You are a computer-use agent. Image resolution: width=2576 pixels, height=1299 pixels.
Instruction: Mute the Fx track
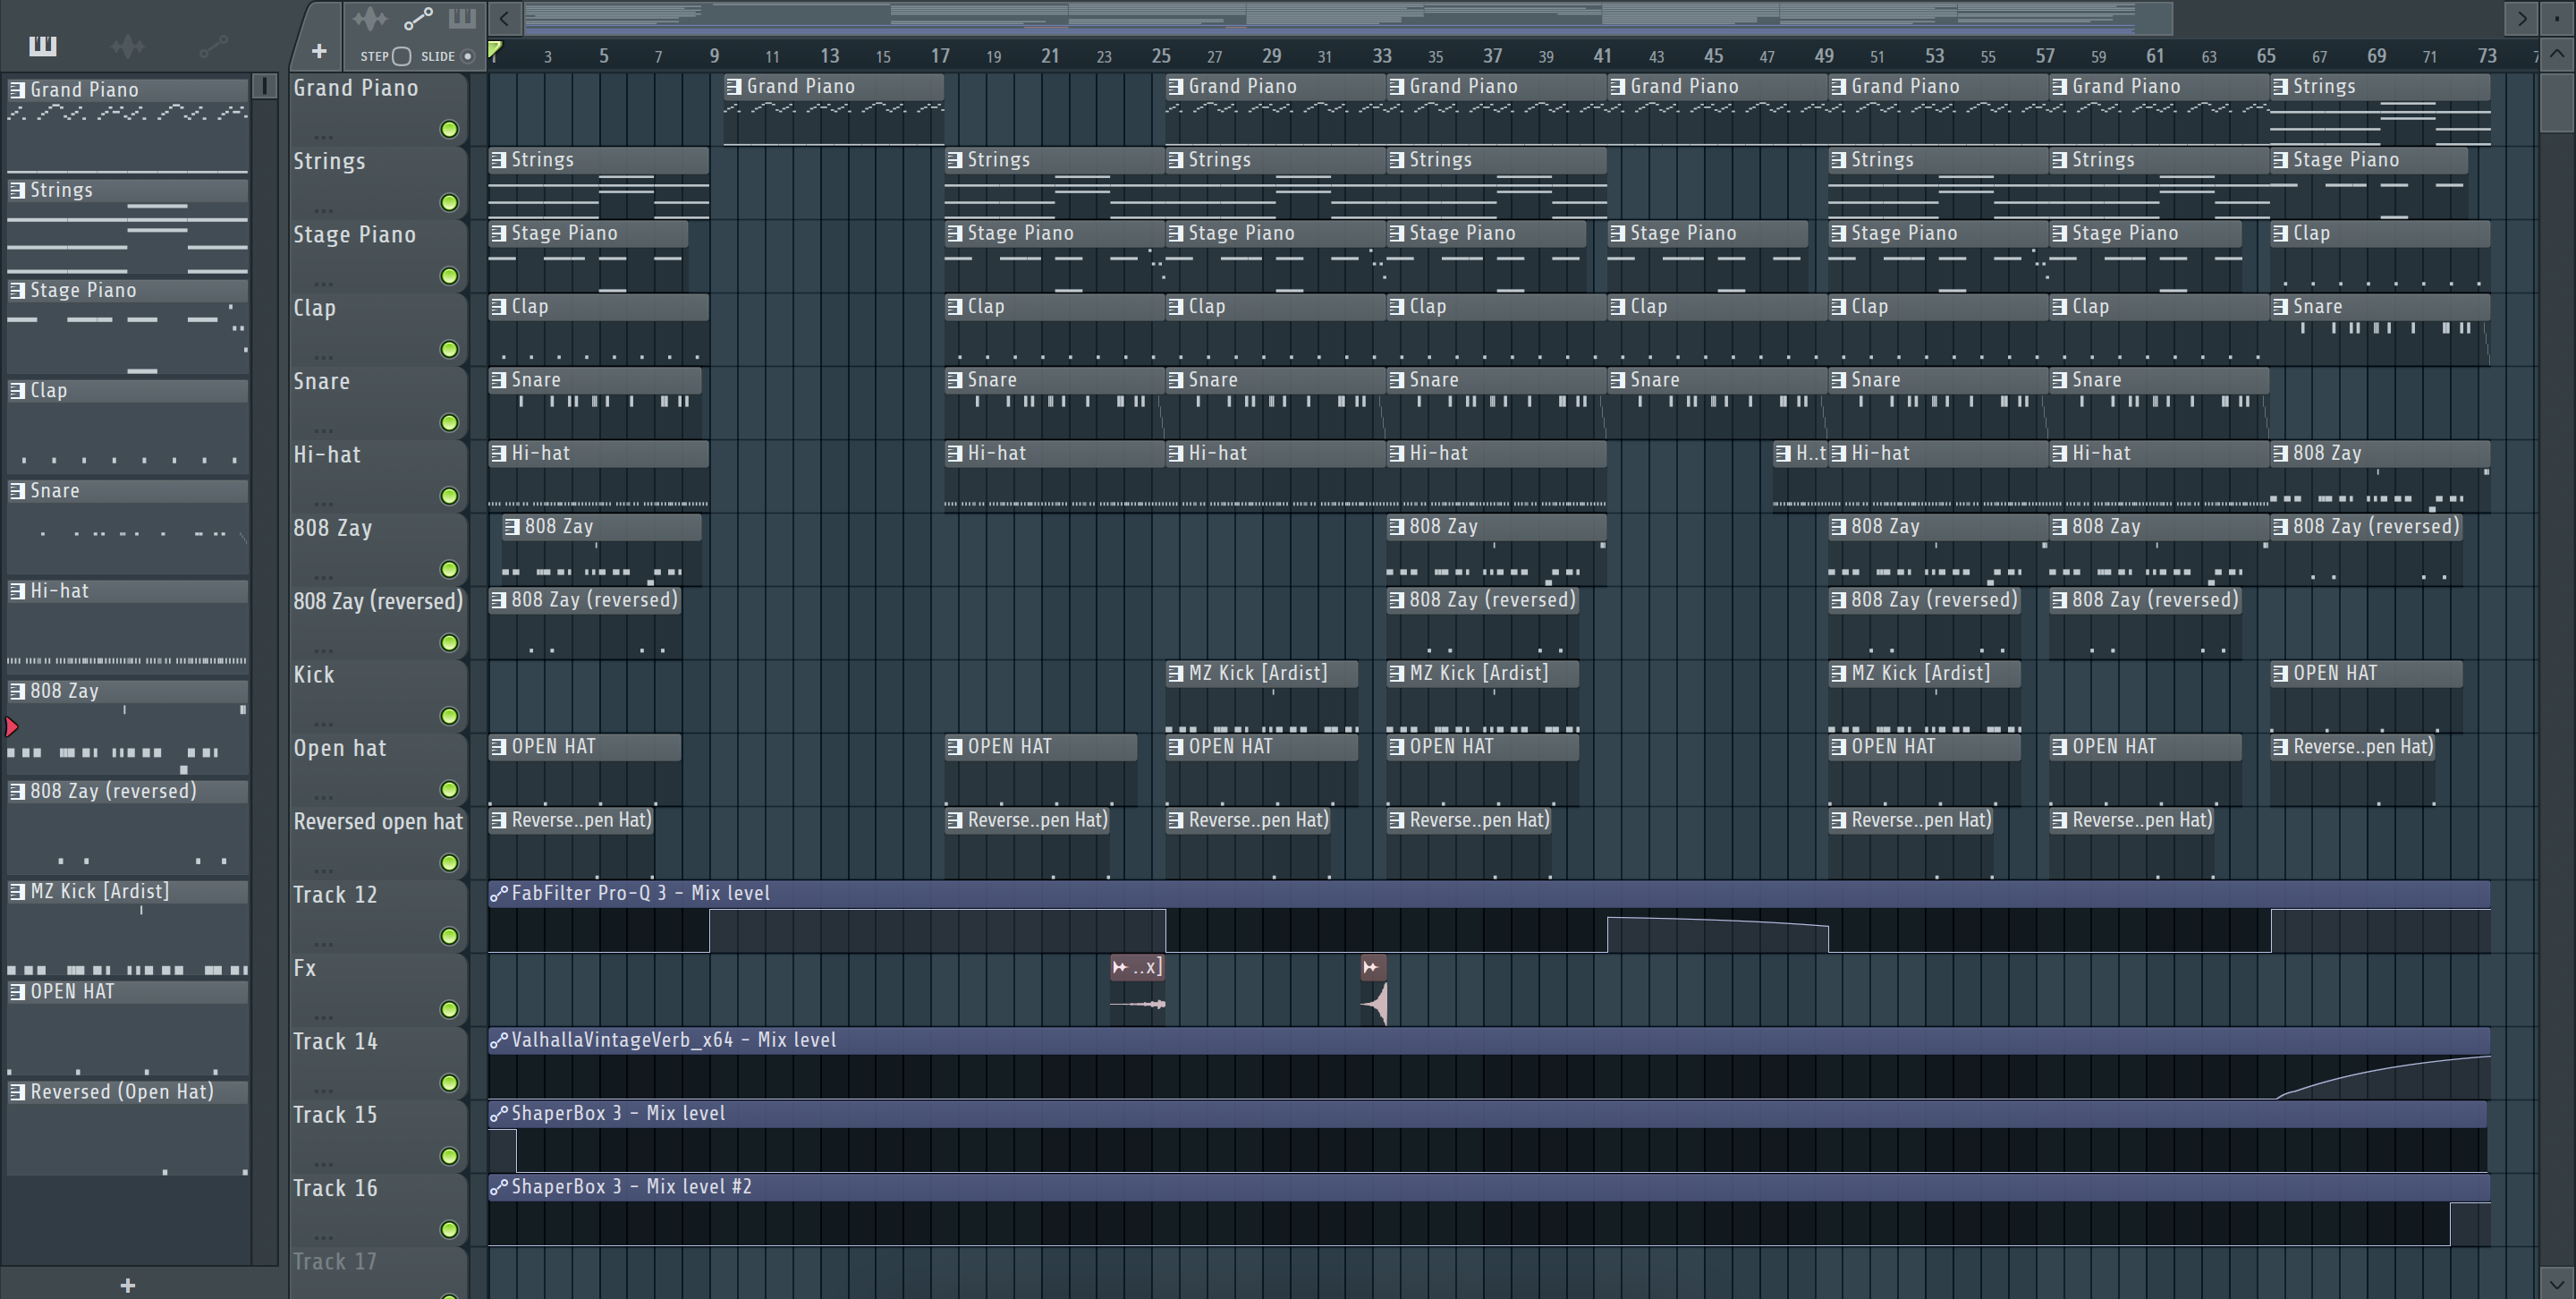pyautogui.click(x=450, y=1009)
